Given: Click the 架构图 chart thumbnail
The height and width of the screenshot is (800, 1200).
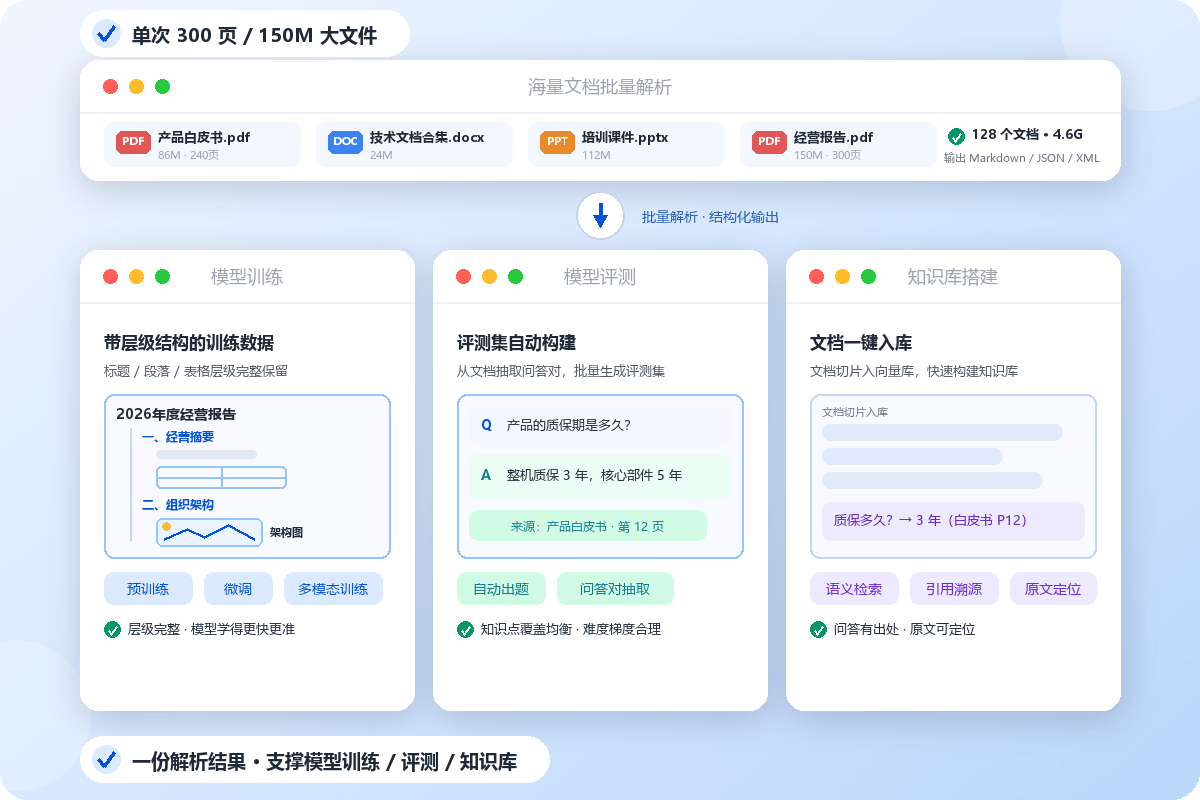Looking at the screenshot, I should [x=209, y=532].
